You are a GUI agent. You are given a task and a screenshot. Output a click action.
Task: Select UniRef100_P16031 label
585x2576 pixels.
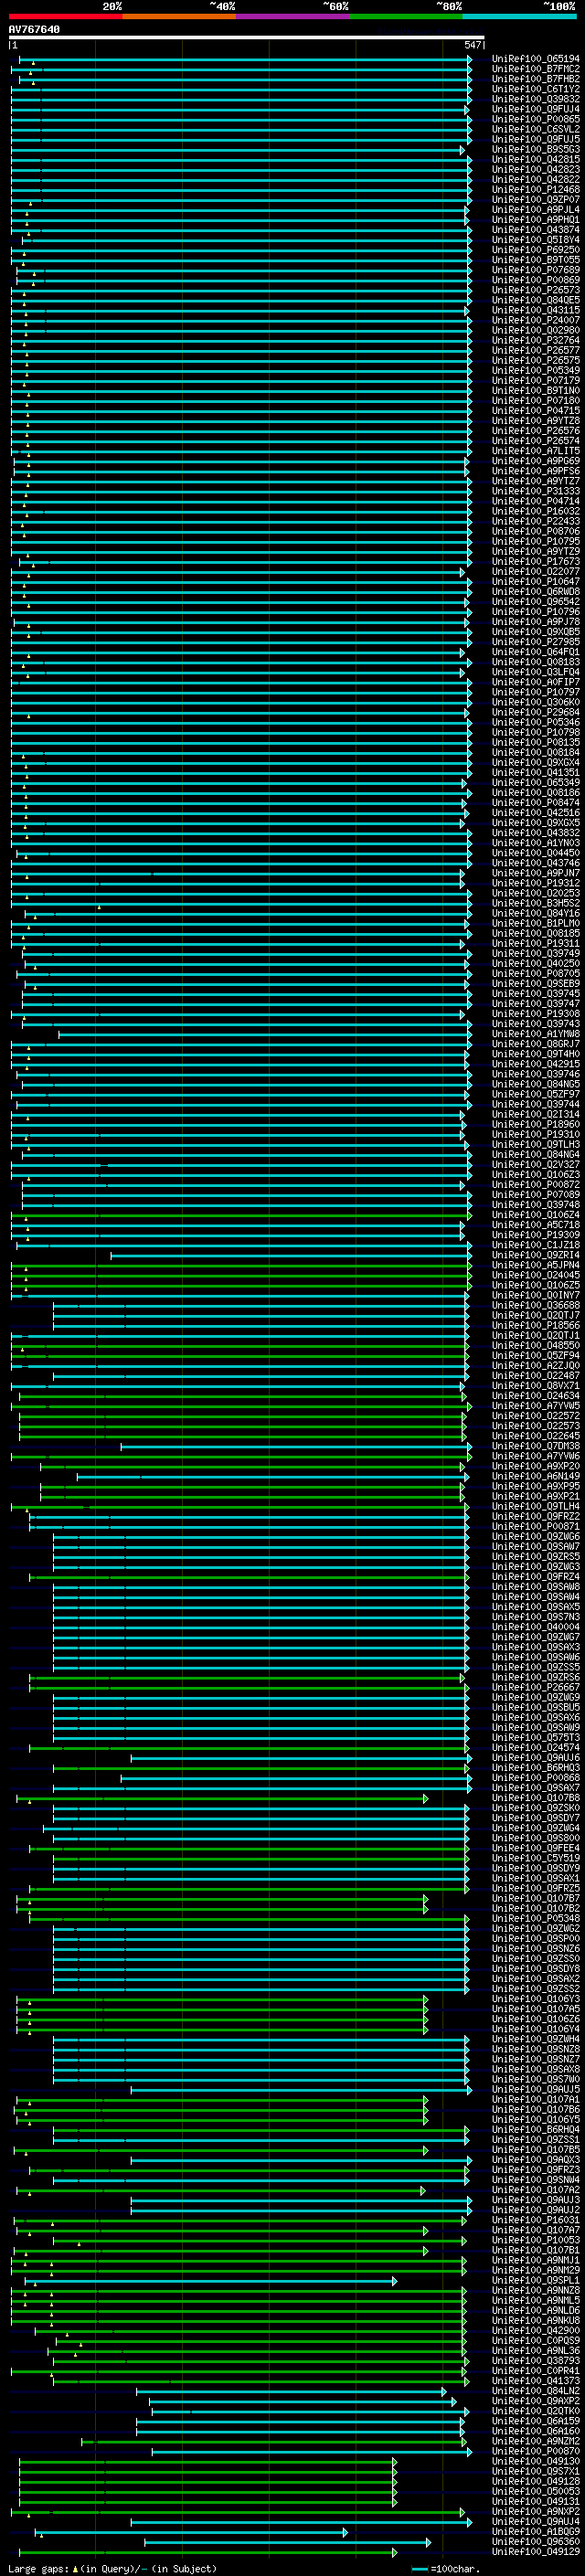coord(536,2220)
